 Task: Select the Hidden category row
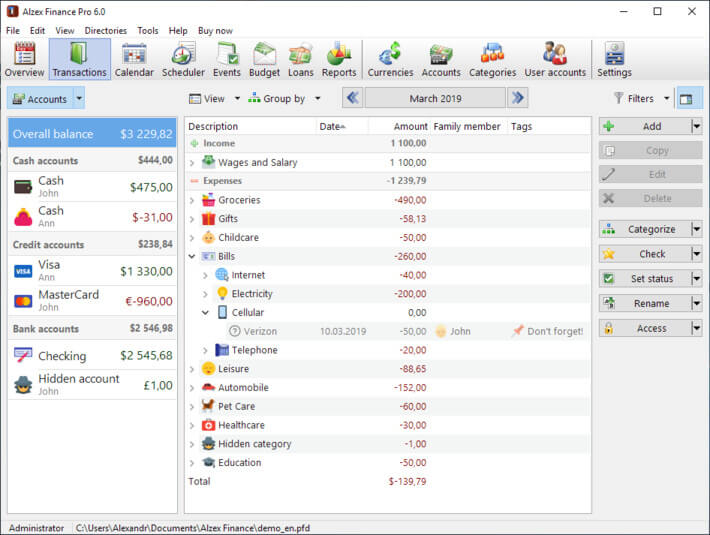point(388,444)
